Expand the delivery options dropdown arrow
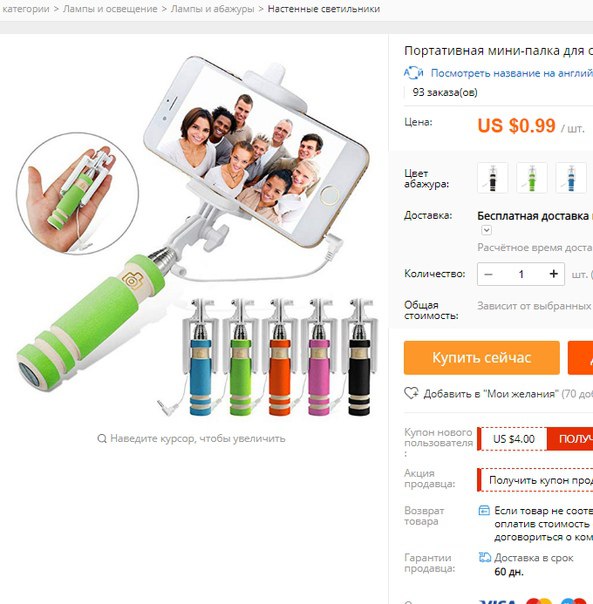The height and width of the screenshot is (604, 593). (x=487, y=230)
